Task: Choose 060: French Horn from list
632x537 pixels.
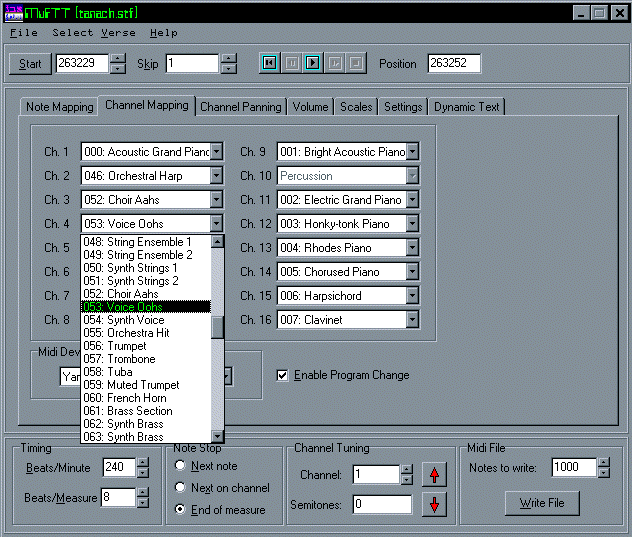Action: [146, 398]
